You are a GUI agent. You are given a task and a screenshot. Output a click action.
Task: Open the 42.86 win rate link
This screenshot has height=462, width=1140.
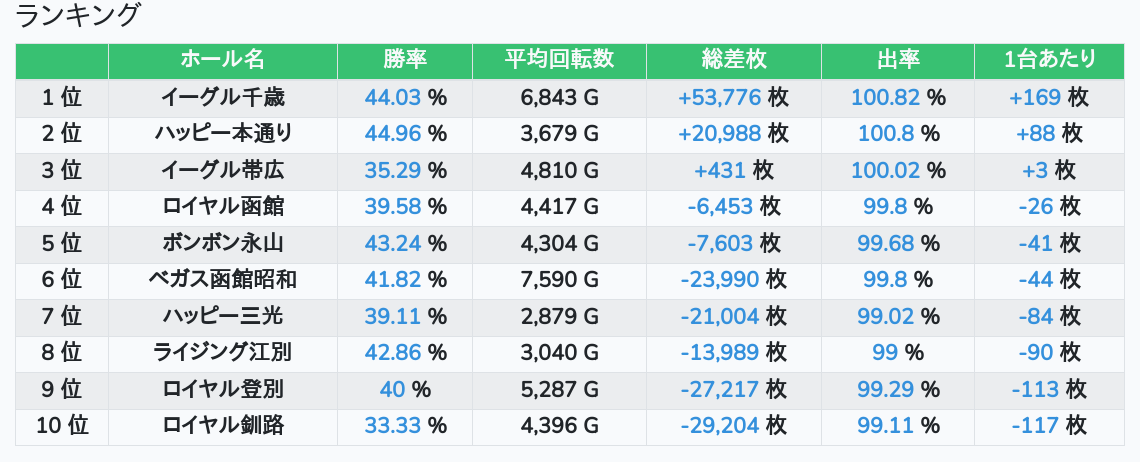393,352
